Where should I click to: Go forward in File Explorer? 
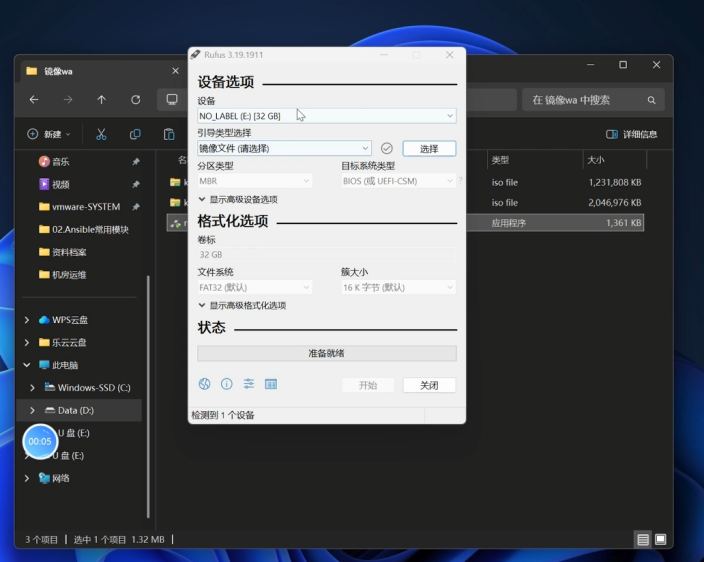point(68,100)
